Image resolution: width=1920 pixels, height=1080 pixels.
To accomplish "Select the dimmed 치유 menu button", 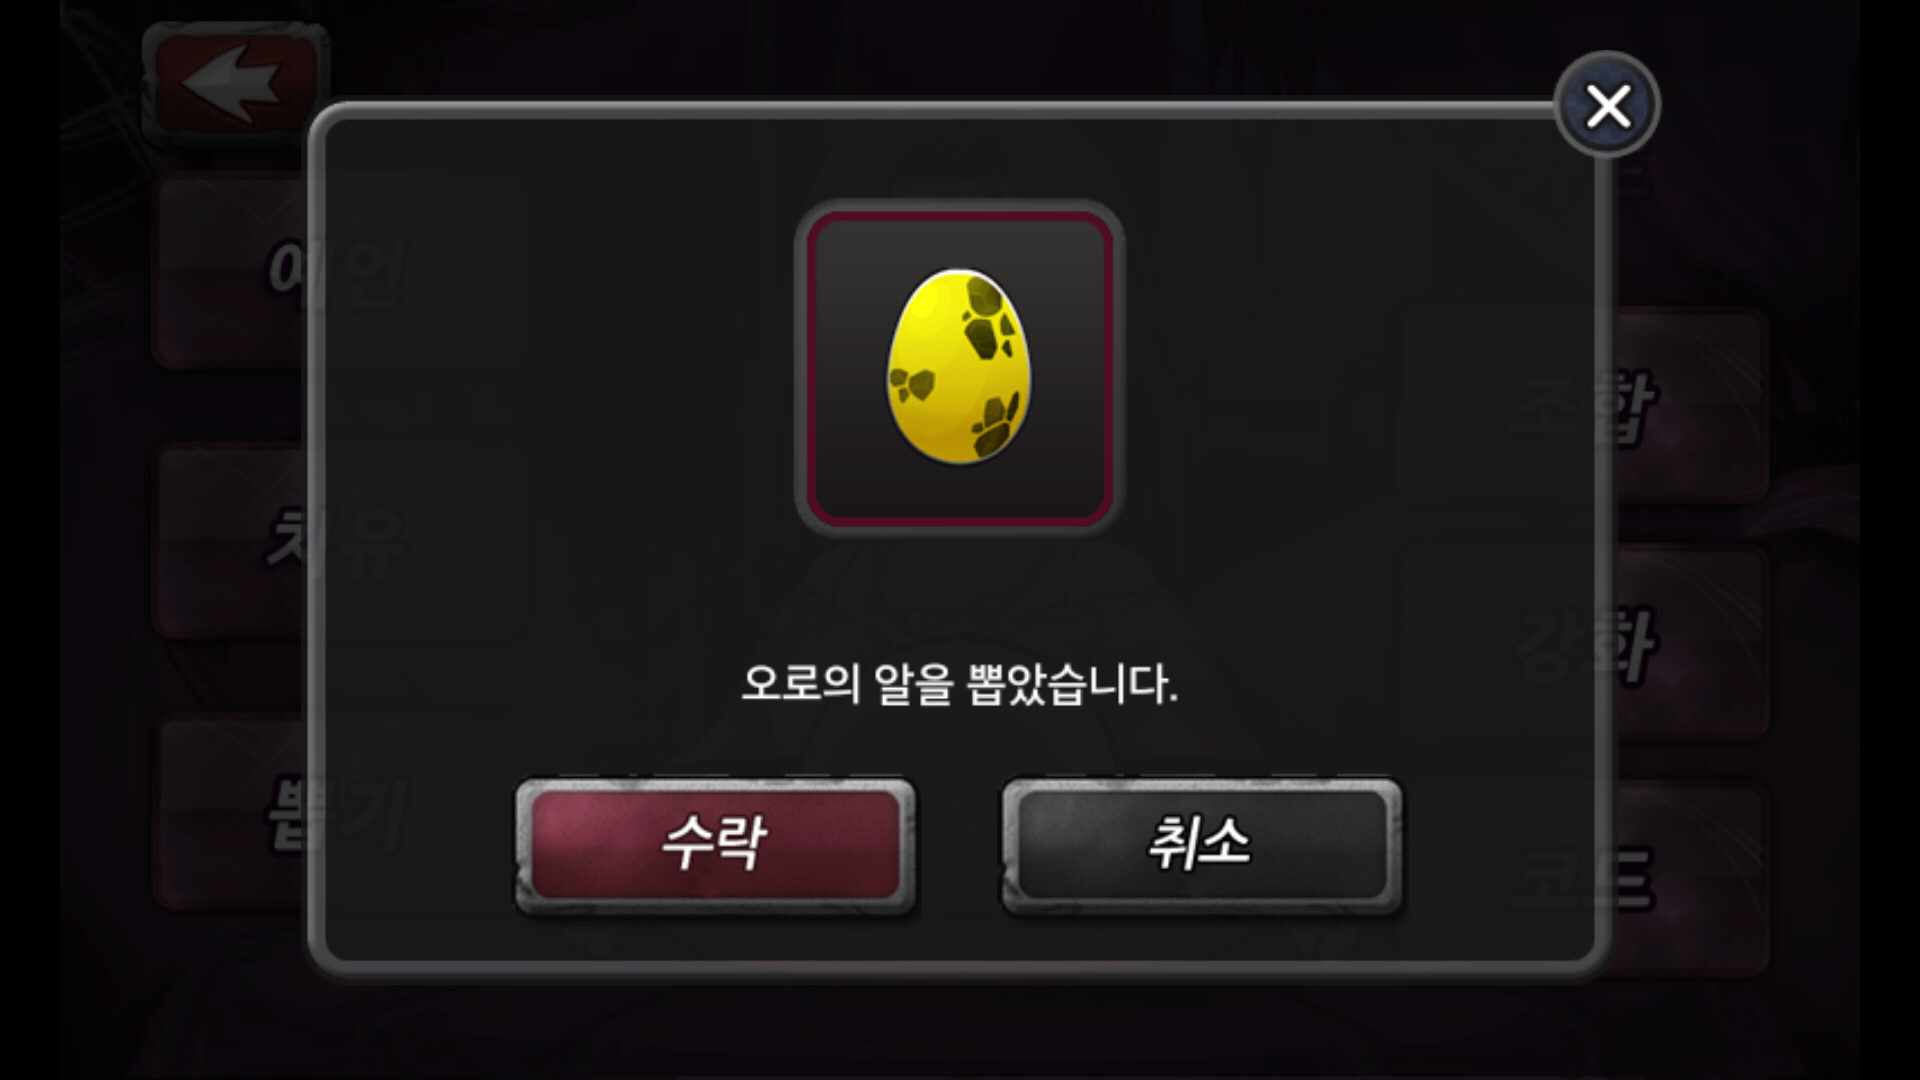I will 232,540.
